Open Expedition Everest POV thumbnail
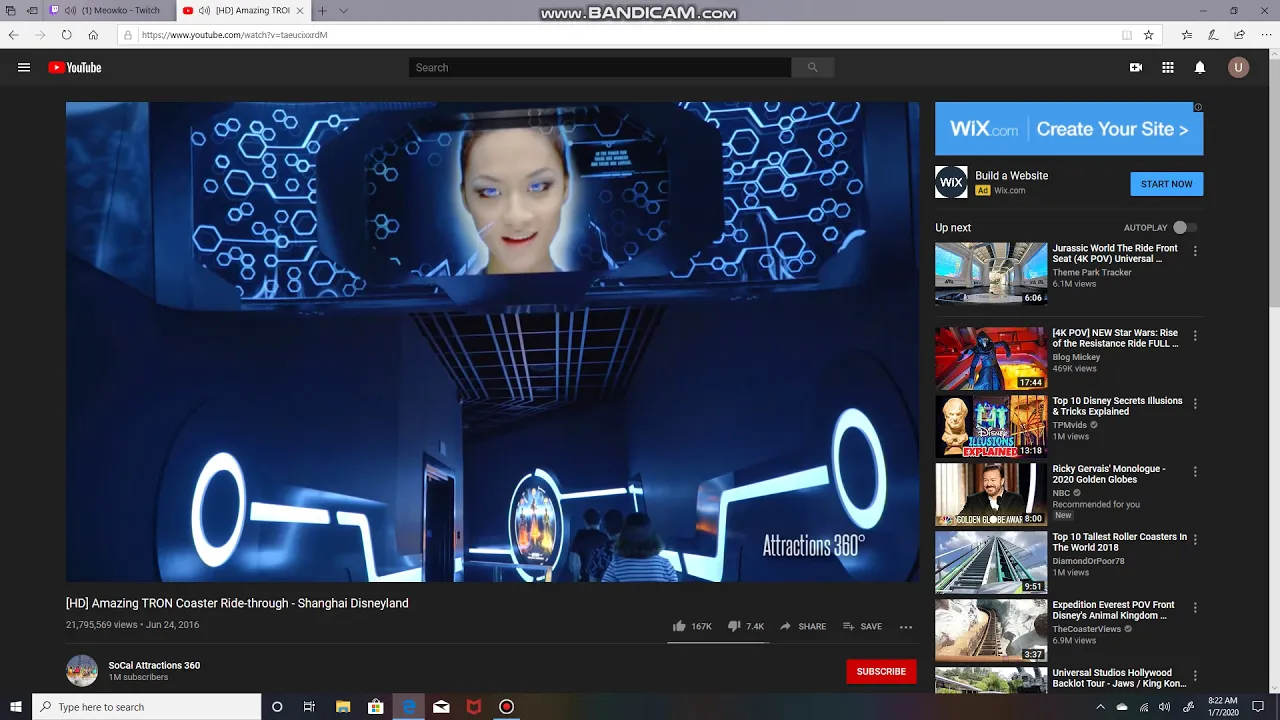This screenshot has width=1280, height=720. (991, 630)
